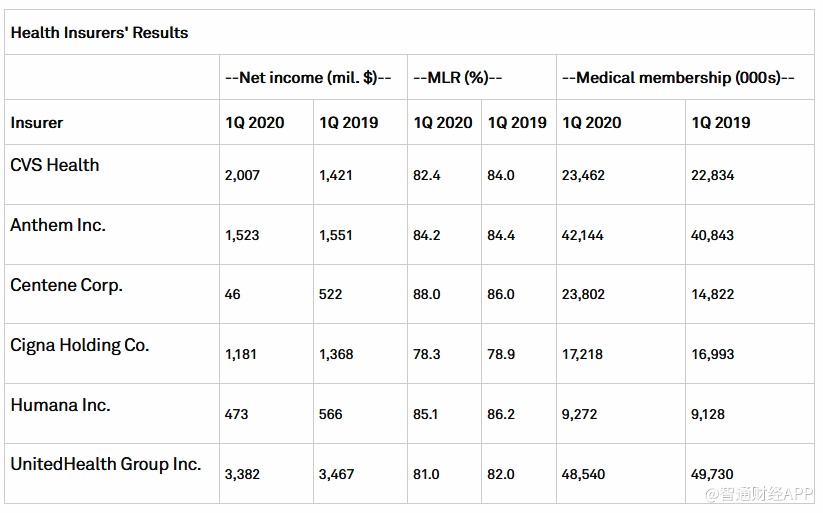Image resolution: width=823 pixels, height=513 pixels.
Task: Select the MLR (%) column group header
Action: [458, 78]
